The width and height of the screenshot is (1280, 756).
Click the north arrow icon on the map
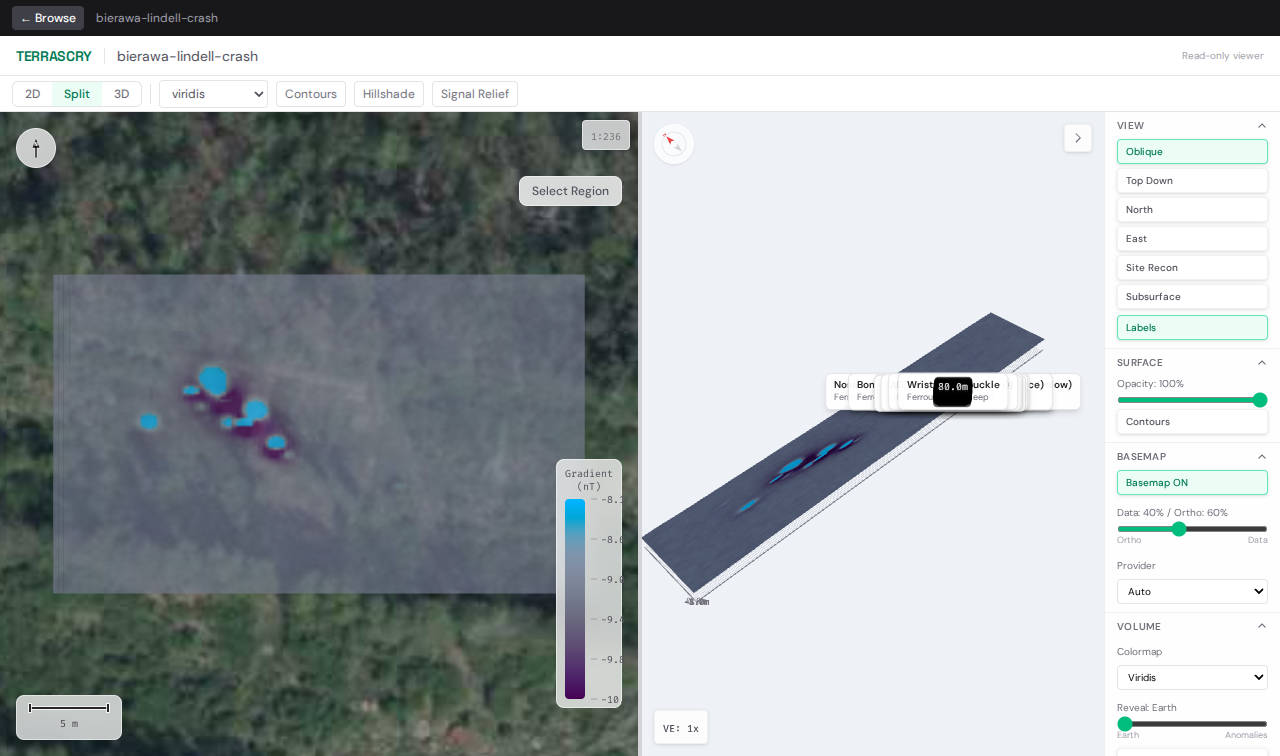click(36, 147)
